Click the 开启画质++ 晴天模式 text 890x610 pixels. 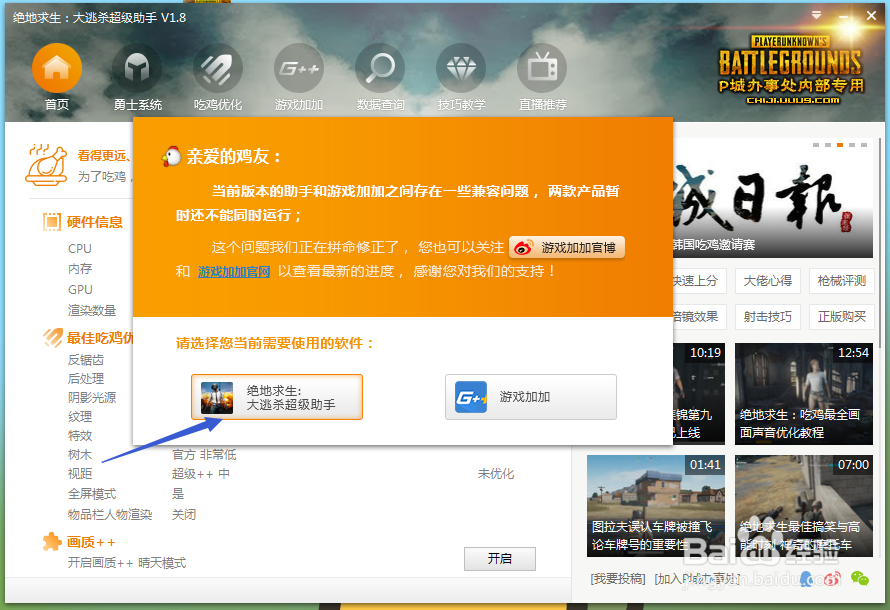[x=127, y=563]
